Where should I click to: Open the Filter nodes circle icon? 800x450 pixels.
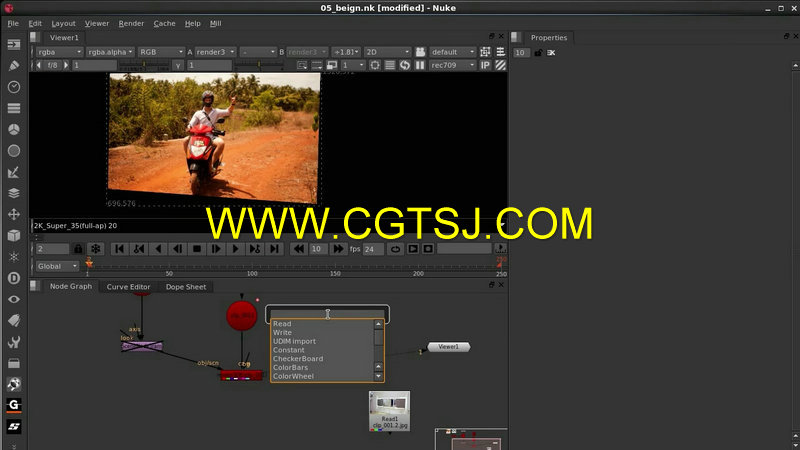coord(14,151)
